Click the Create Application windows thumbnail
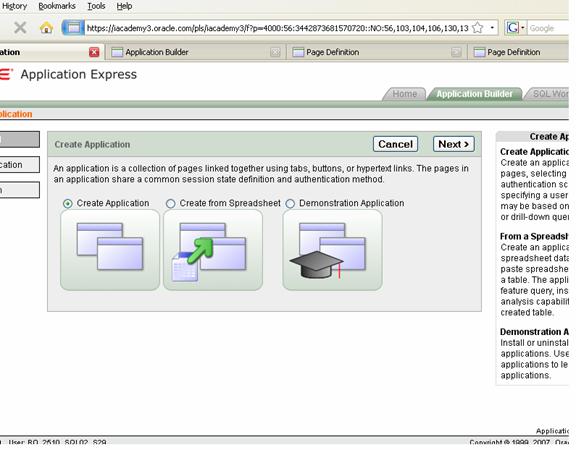The image size is (576, 450). tap(110, 250)
